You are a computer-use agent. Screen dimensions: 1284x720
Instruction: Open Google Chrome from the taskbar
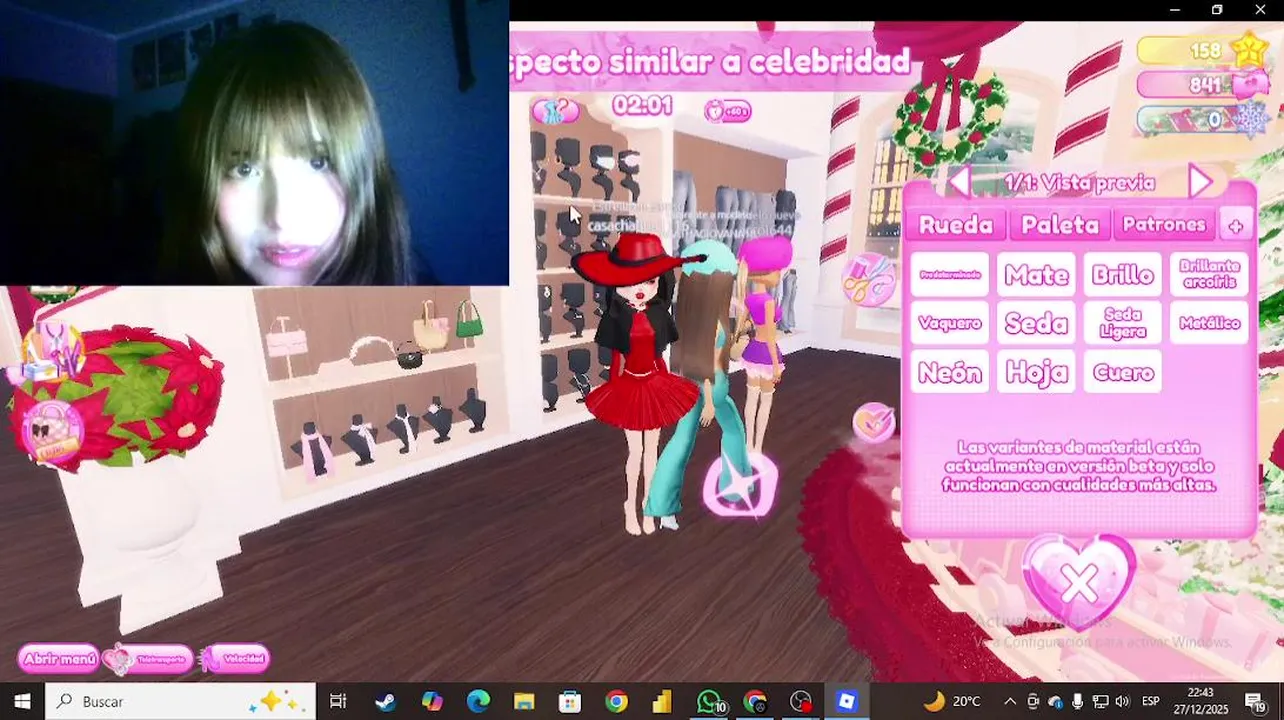[x=616, y=701]
